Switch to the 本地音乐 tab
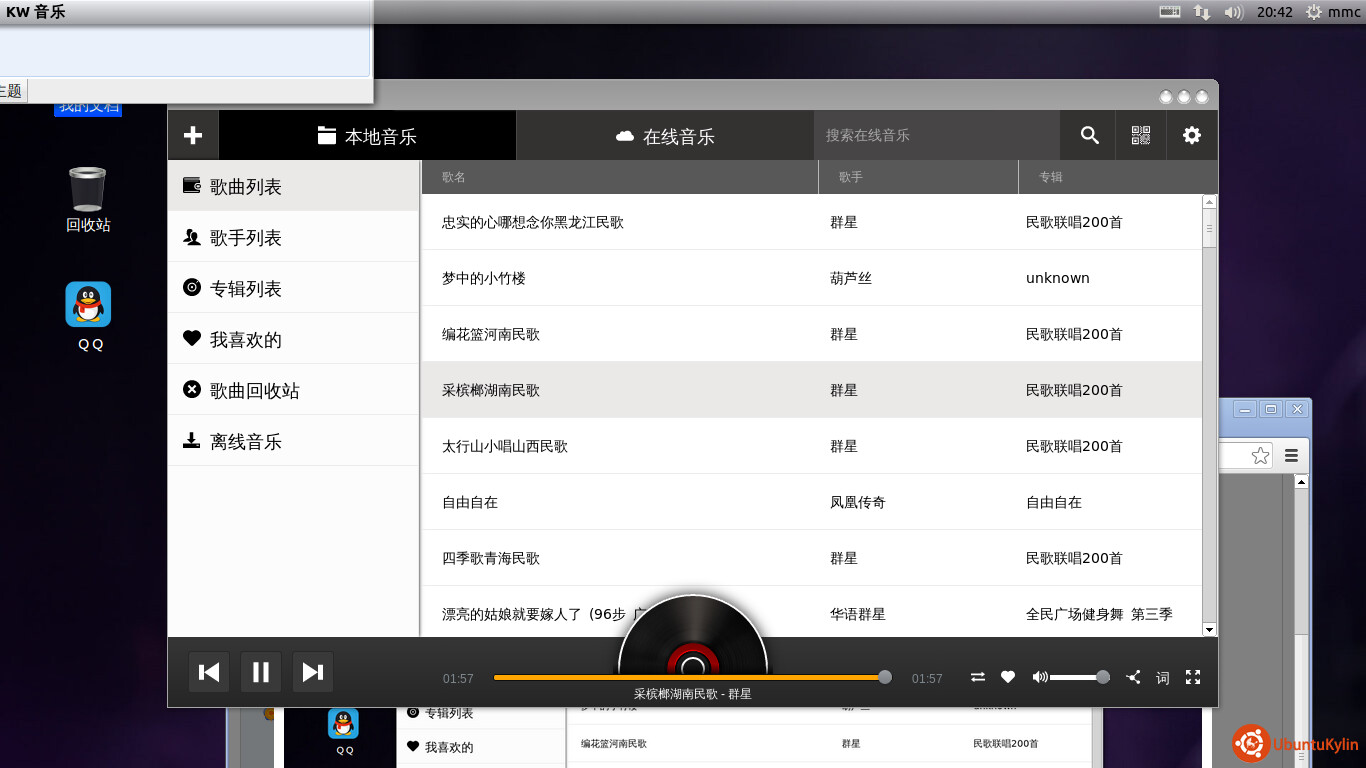The image size is (1366, 768). (367, 136)
